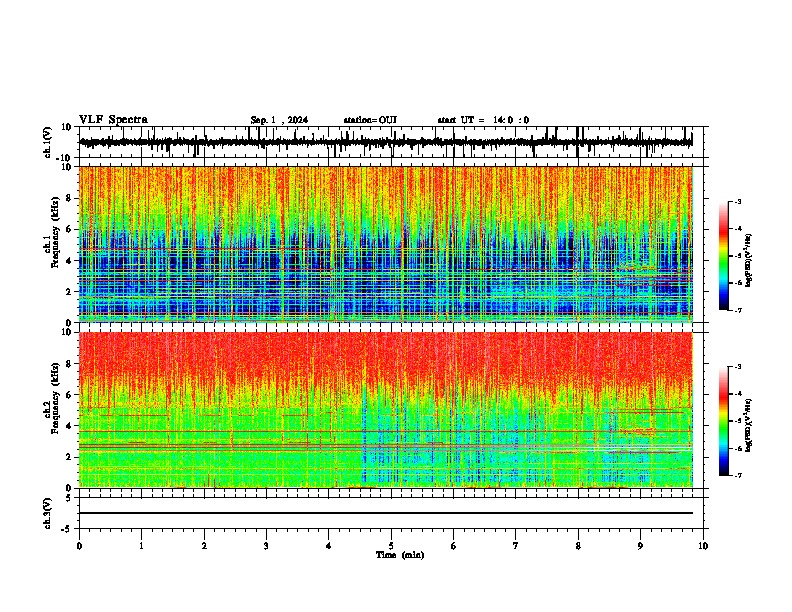Click the ch.1 voltage waveform trace panel
The image size is (792, 612).
pyautogui.click(x=391, y=142)
